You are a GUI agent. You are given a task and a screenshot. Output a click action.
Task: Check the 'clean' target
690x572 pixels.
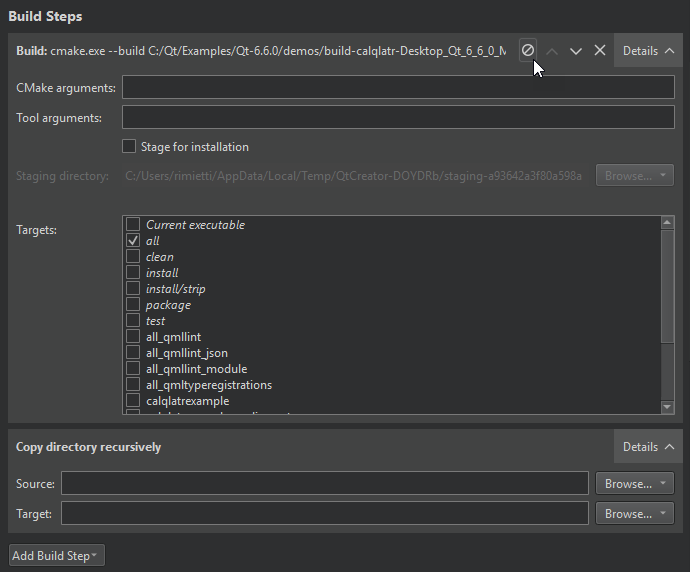pyautogui.click(x=133, y=257)
